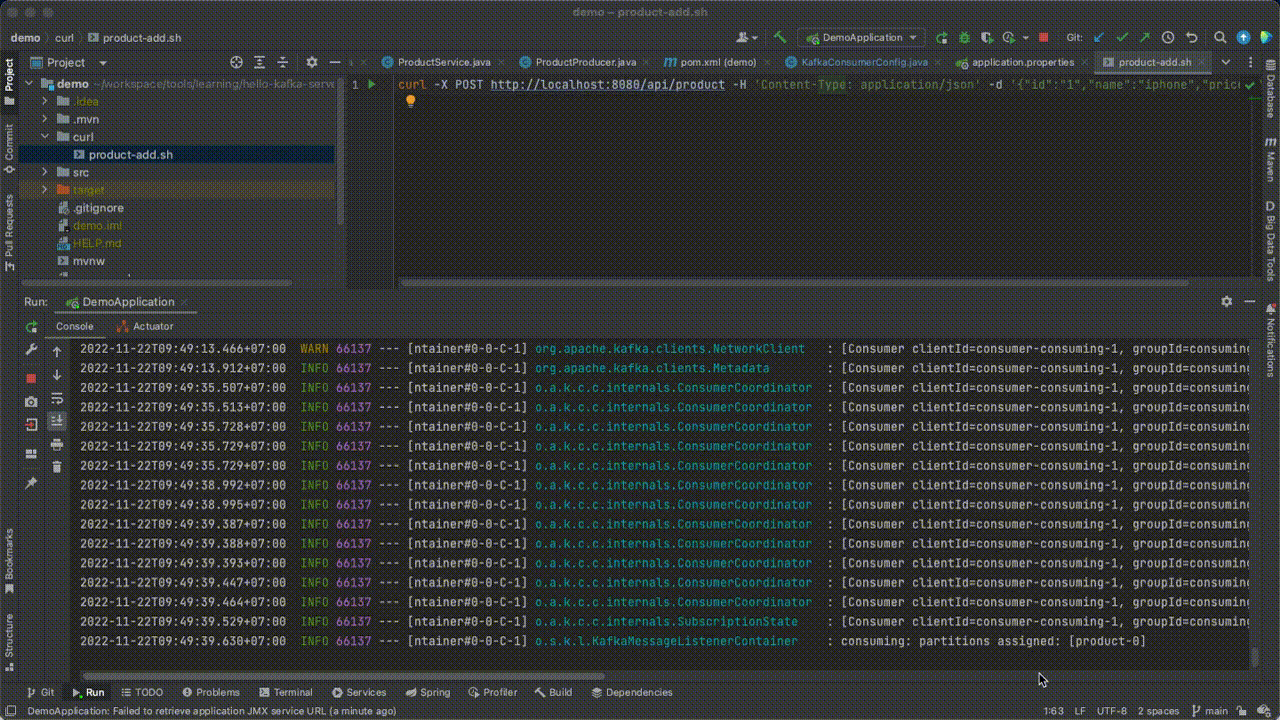The width and height of the screenshot is (1280, 720).
Task: Open Git history clock icon
Action: (x=1167, y=37)
